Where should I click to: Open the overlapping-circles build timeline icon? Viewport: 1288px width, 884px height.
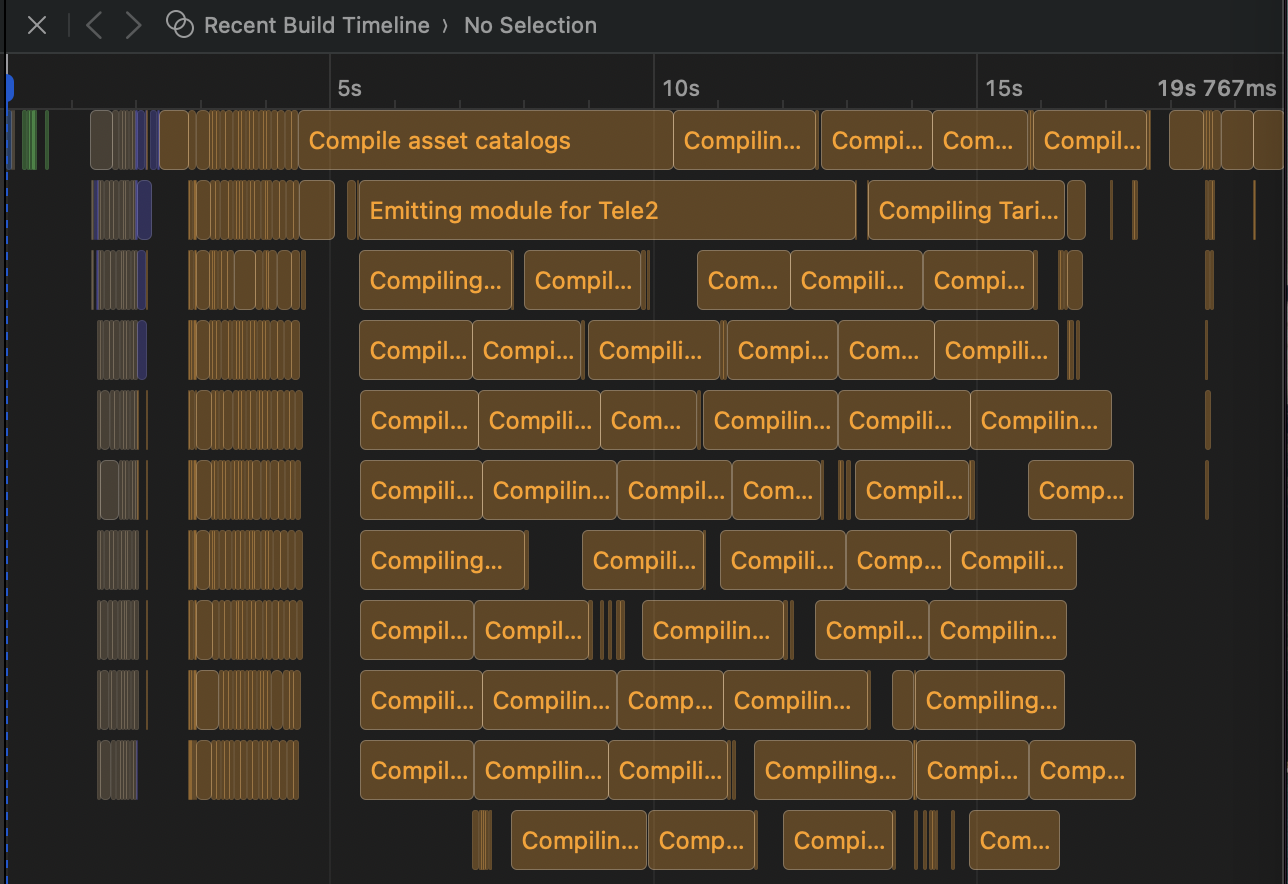(x=179, y=25)
